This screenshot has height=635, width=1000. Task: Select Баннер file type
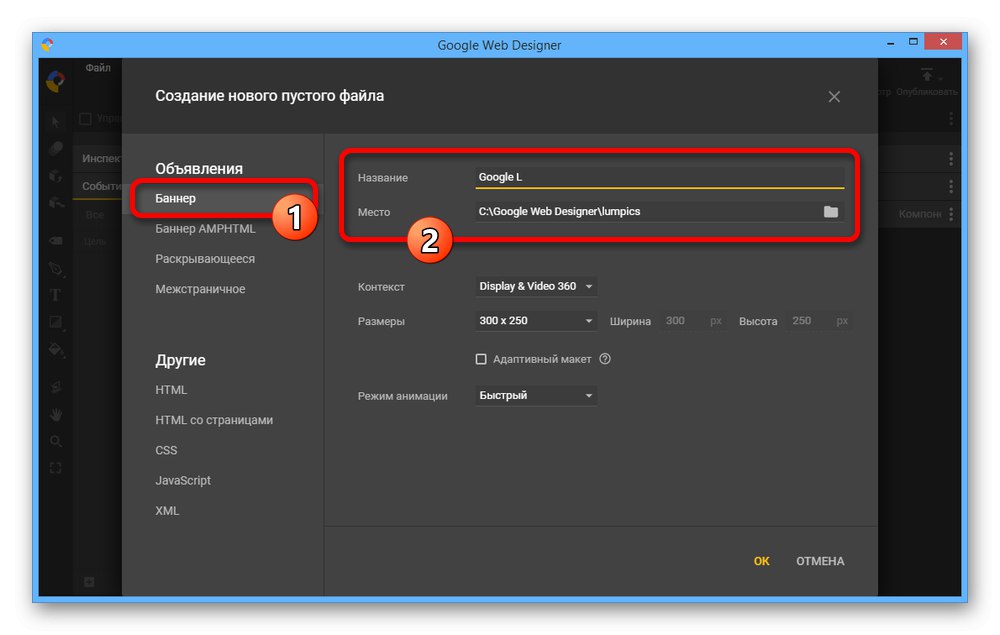point(175,198)
